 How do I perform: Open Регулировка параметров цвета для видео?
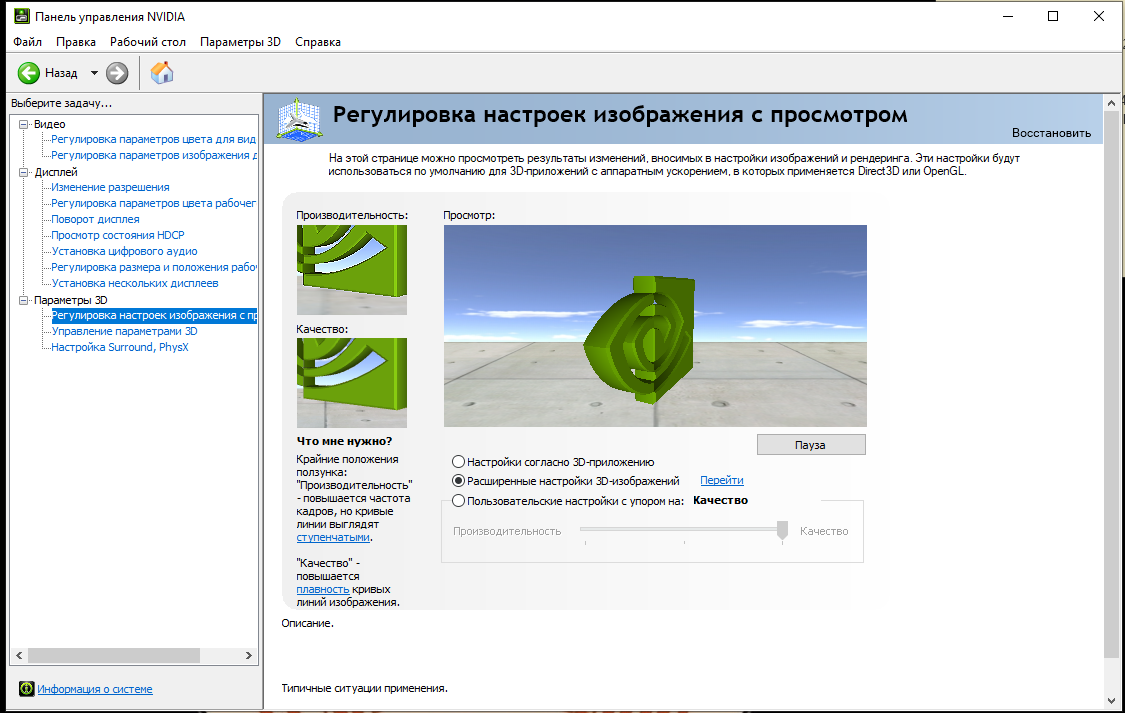[154, 139]
